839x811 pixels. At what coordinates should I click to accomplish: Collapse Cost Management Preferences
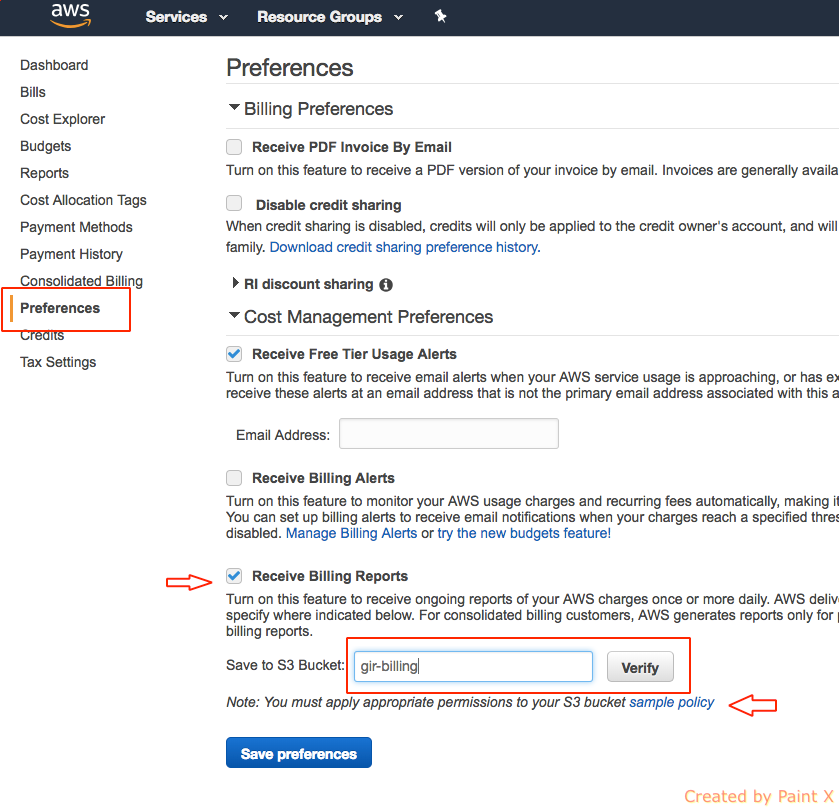(234, 316)
